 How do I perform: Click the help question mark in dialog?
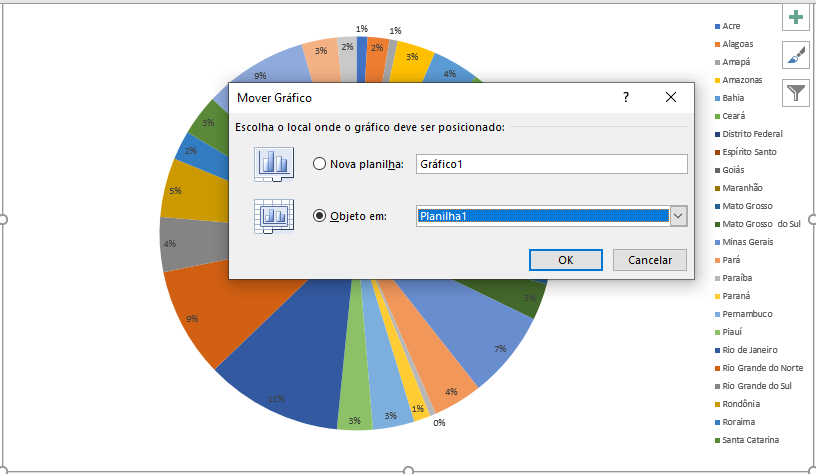626,97
